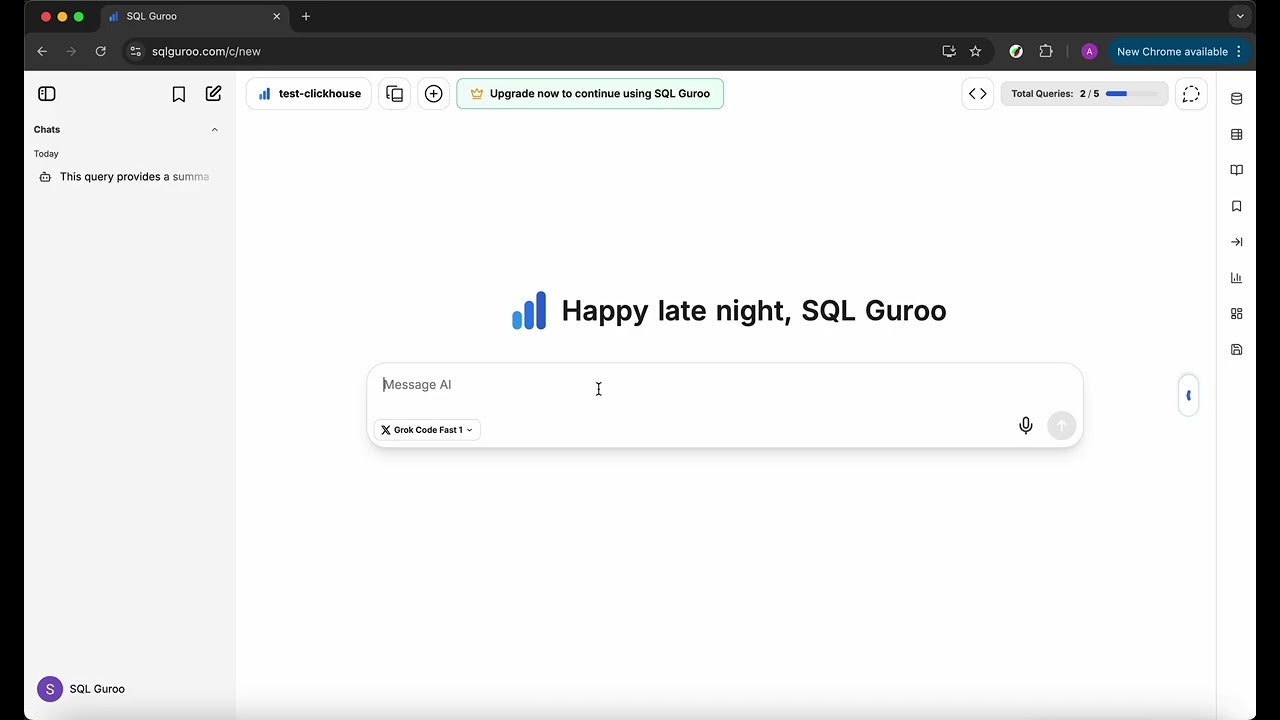Open the database connections panel

click(1236, 97)
